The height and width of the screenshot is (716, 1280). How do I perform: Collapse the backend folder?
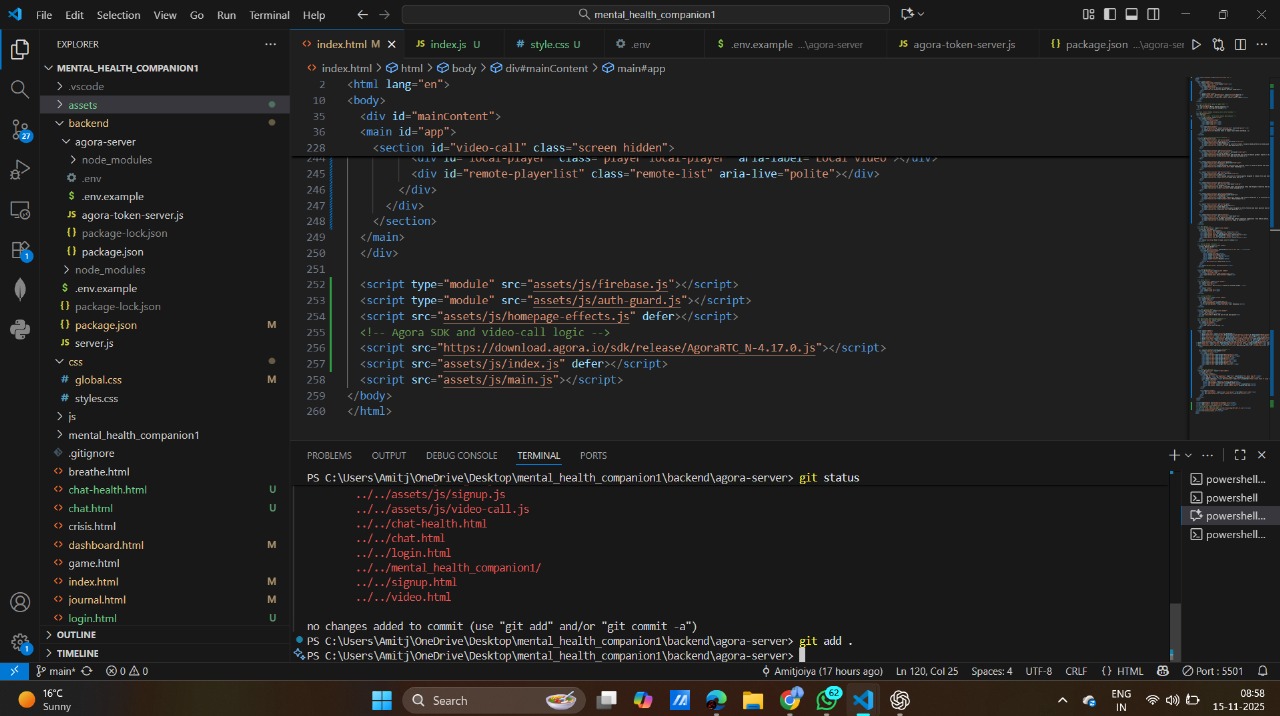coord(88,123)
